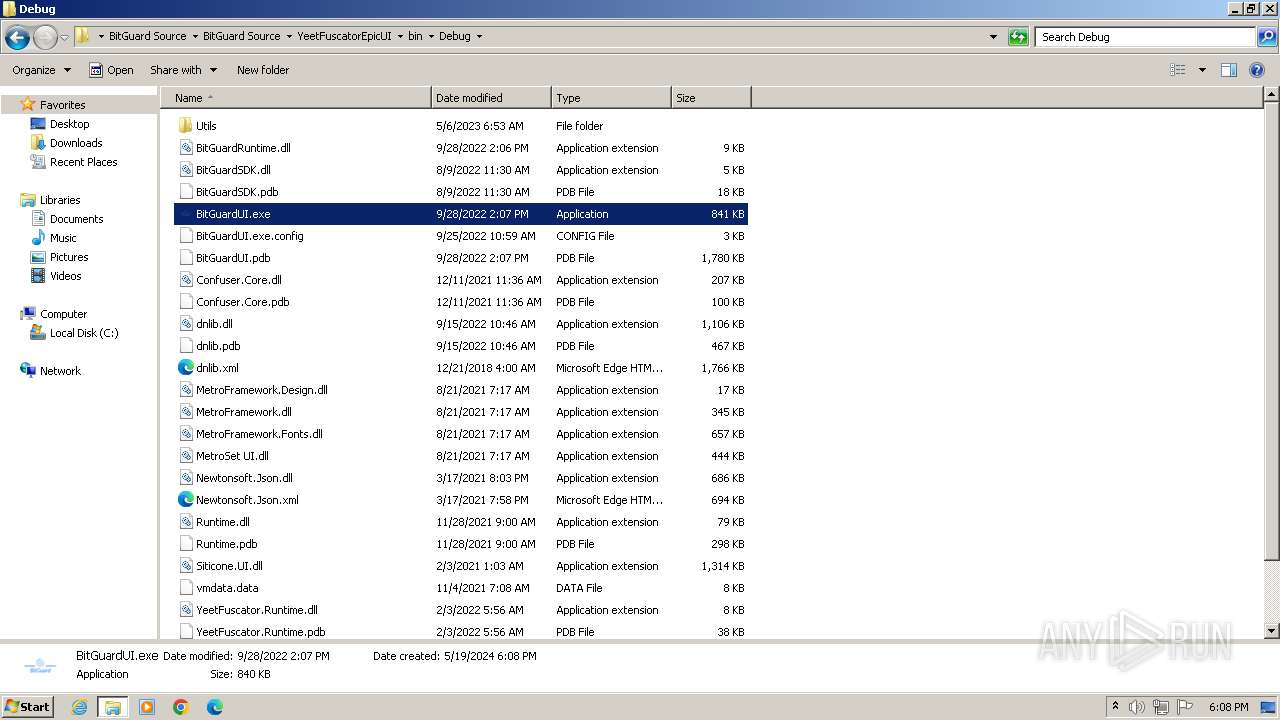Select the Favorites star icon
Screen dimensions: 1280x720
[x=28, y=105]
